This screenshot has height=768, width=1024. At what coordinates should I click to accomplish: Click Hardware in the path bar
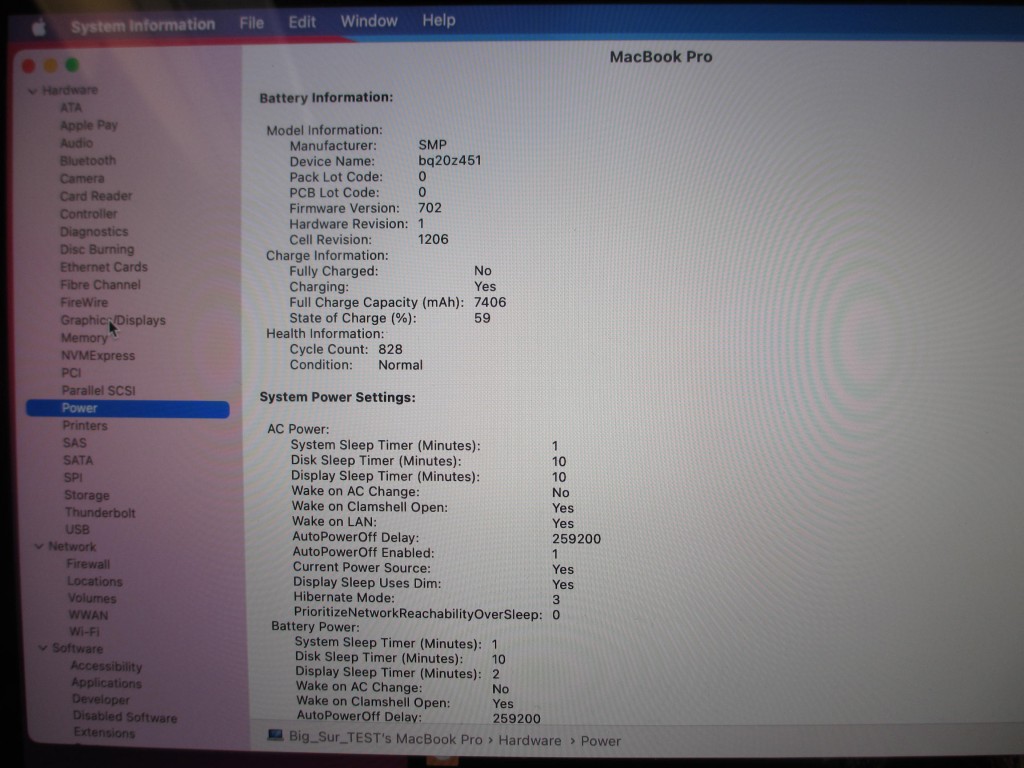tap(530, 741)
